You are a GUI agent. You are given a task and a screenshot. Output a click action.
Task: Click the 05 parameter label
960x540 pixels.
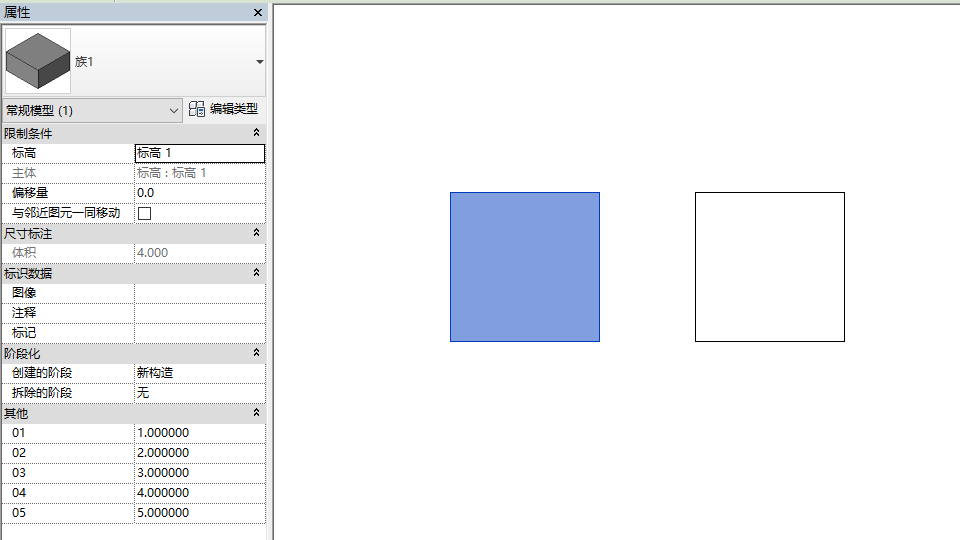pos(19,513)
